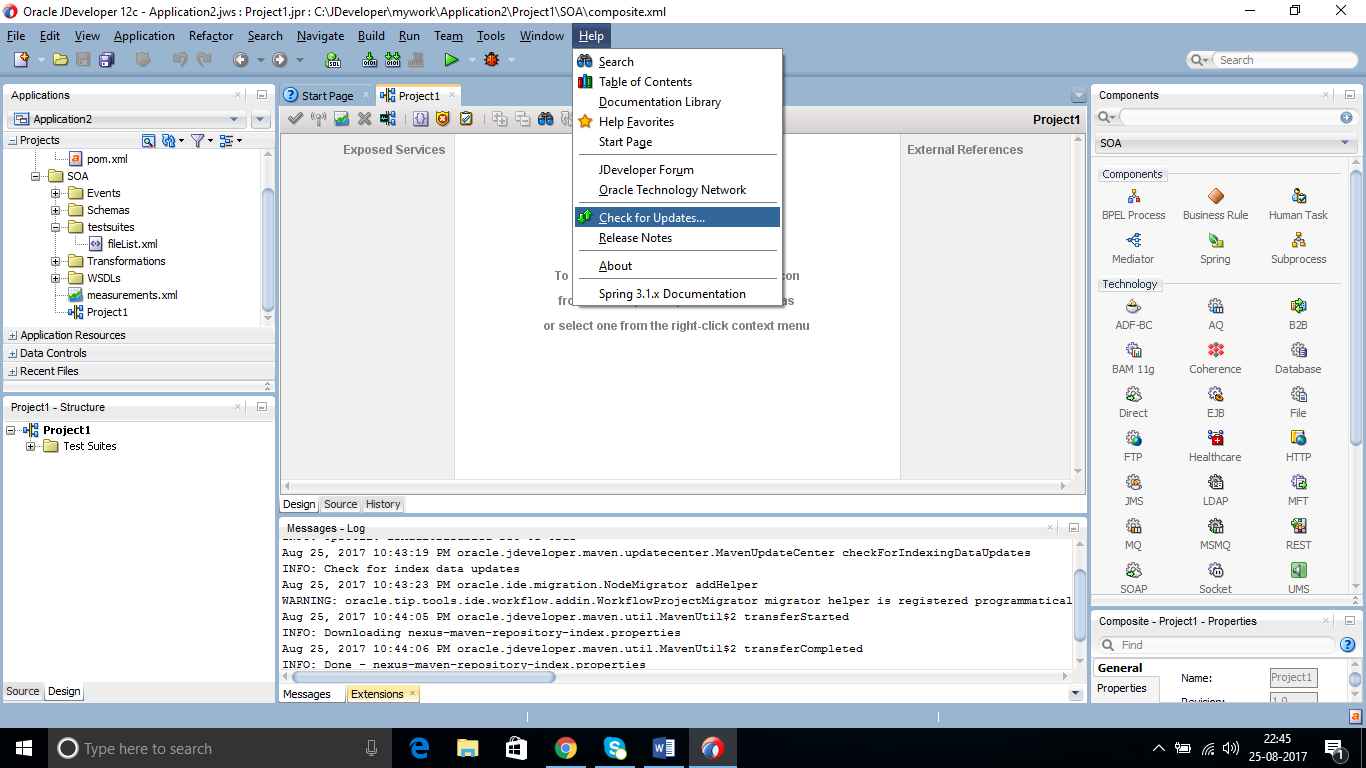Select the Database technology adapter

[x=1298, y=354]
